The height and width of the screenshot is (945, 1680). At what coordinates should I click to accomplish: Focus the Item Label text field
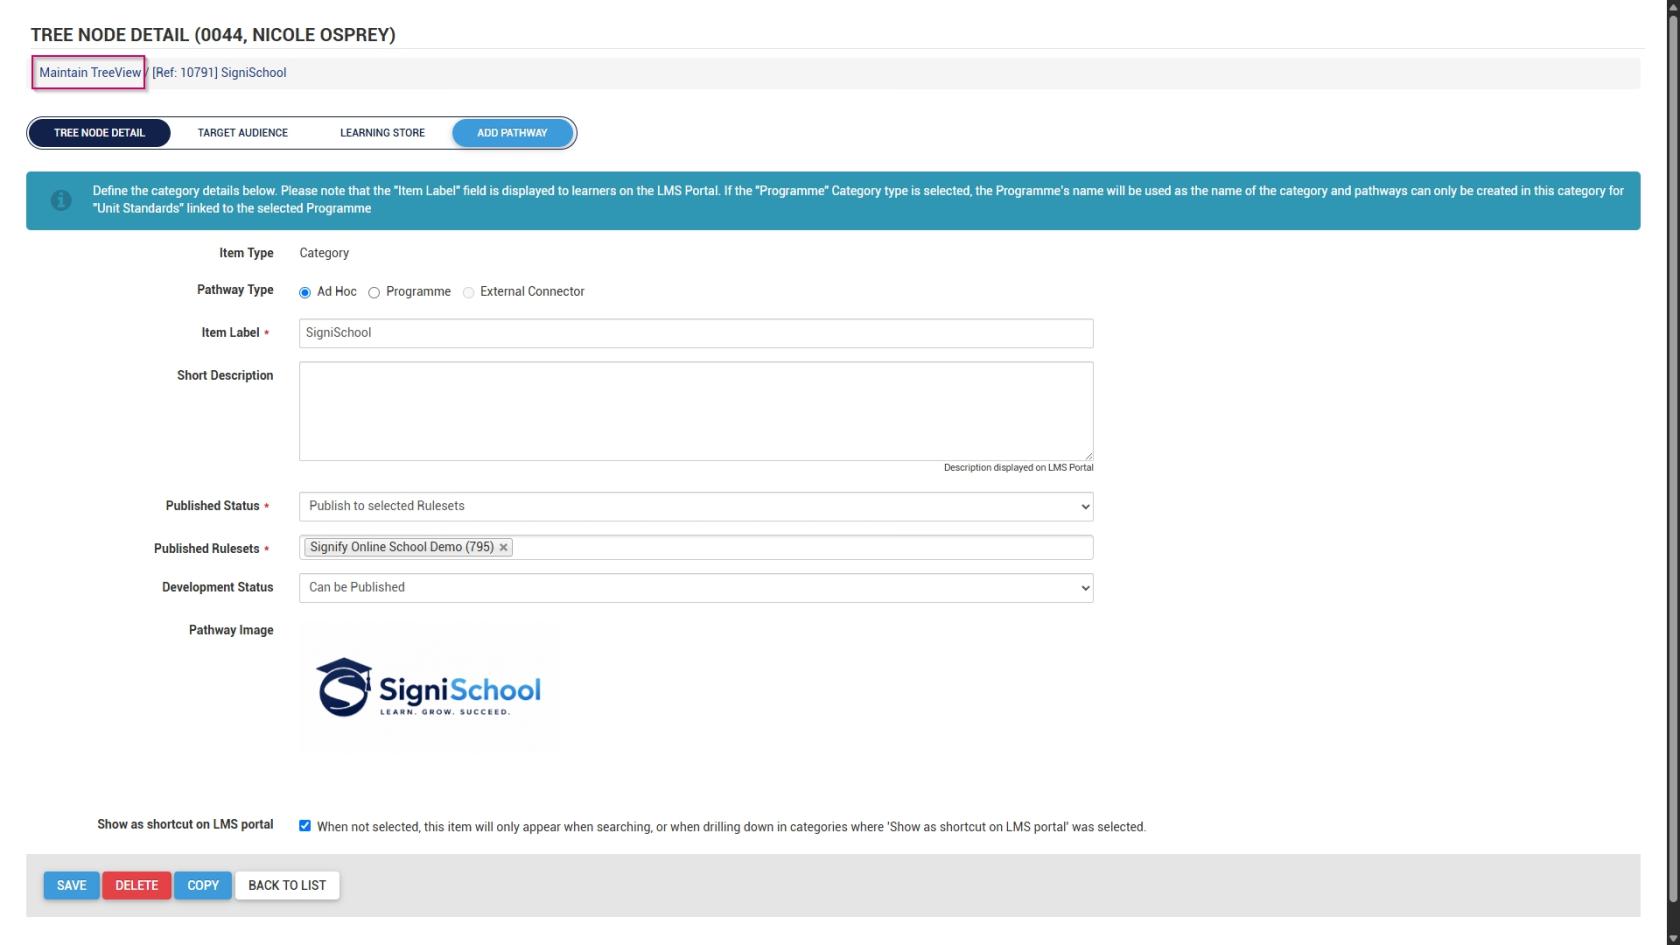point(696,333)
